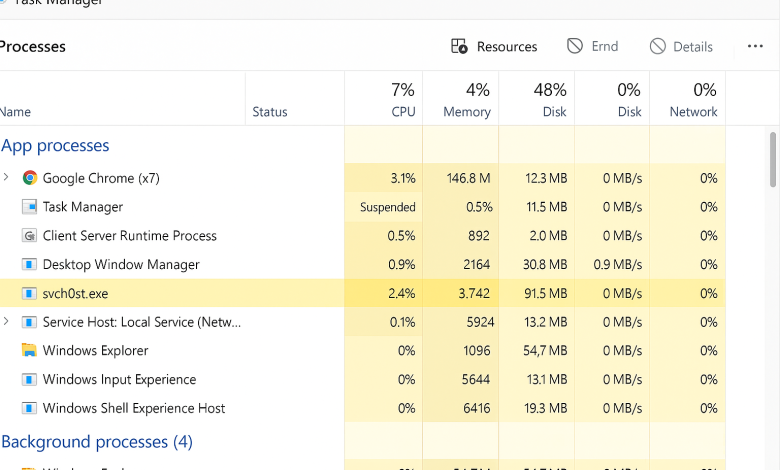Viewport: 780px width, 470px height.
Task: Click the Ernd task circle-slash icon
Action: pos(575,46)
